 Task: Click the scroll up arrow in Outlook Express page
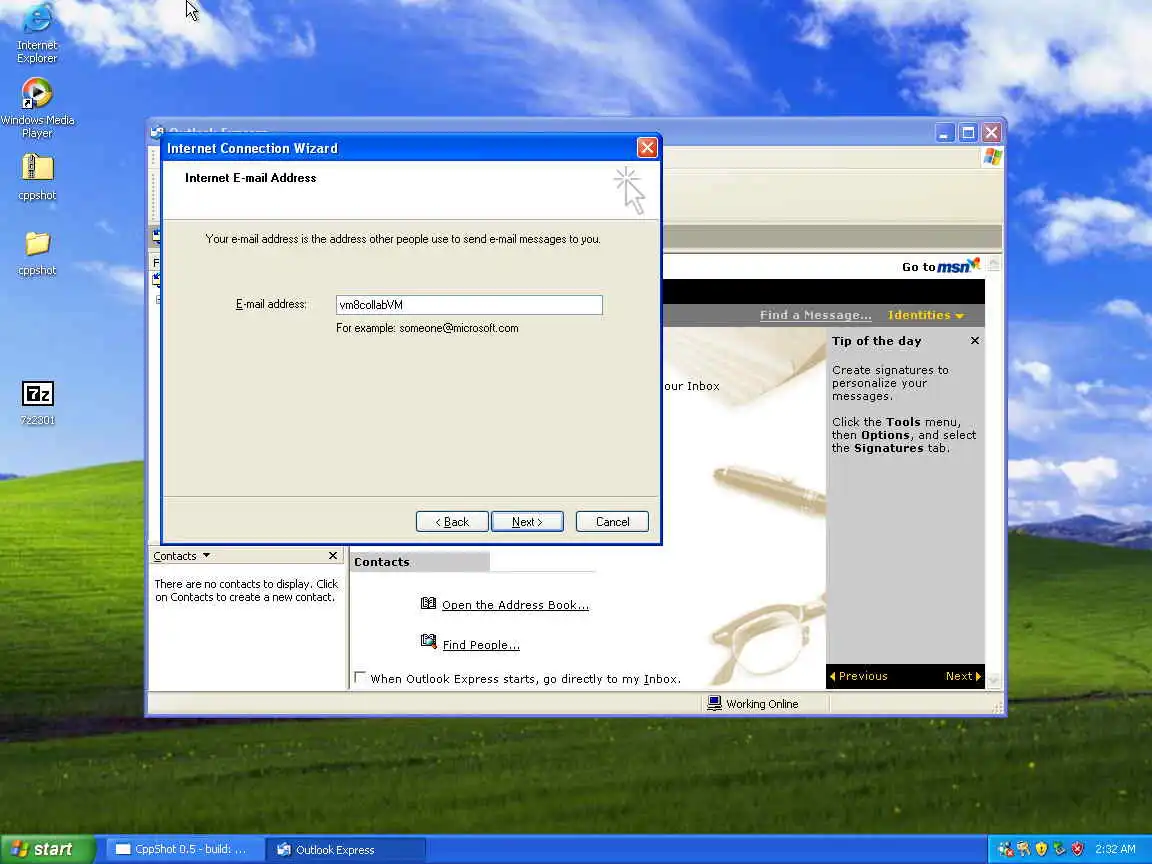pos(993,264)
